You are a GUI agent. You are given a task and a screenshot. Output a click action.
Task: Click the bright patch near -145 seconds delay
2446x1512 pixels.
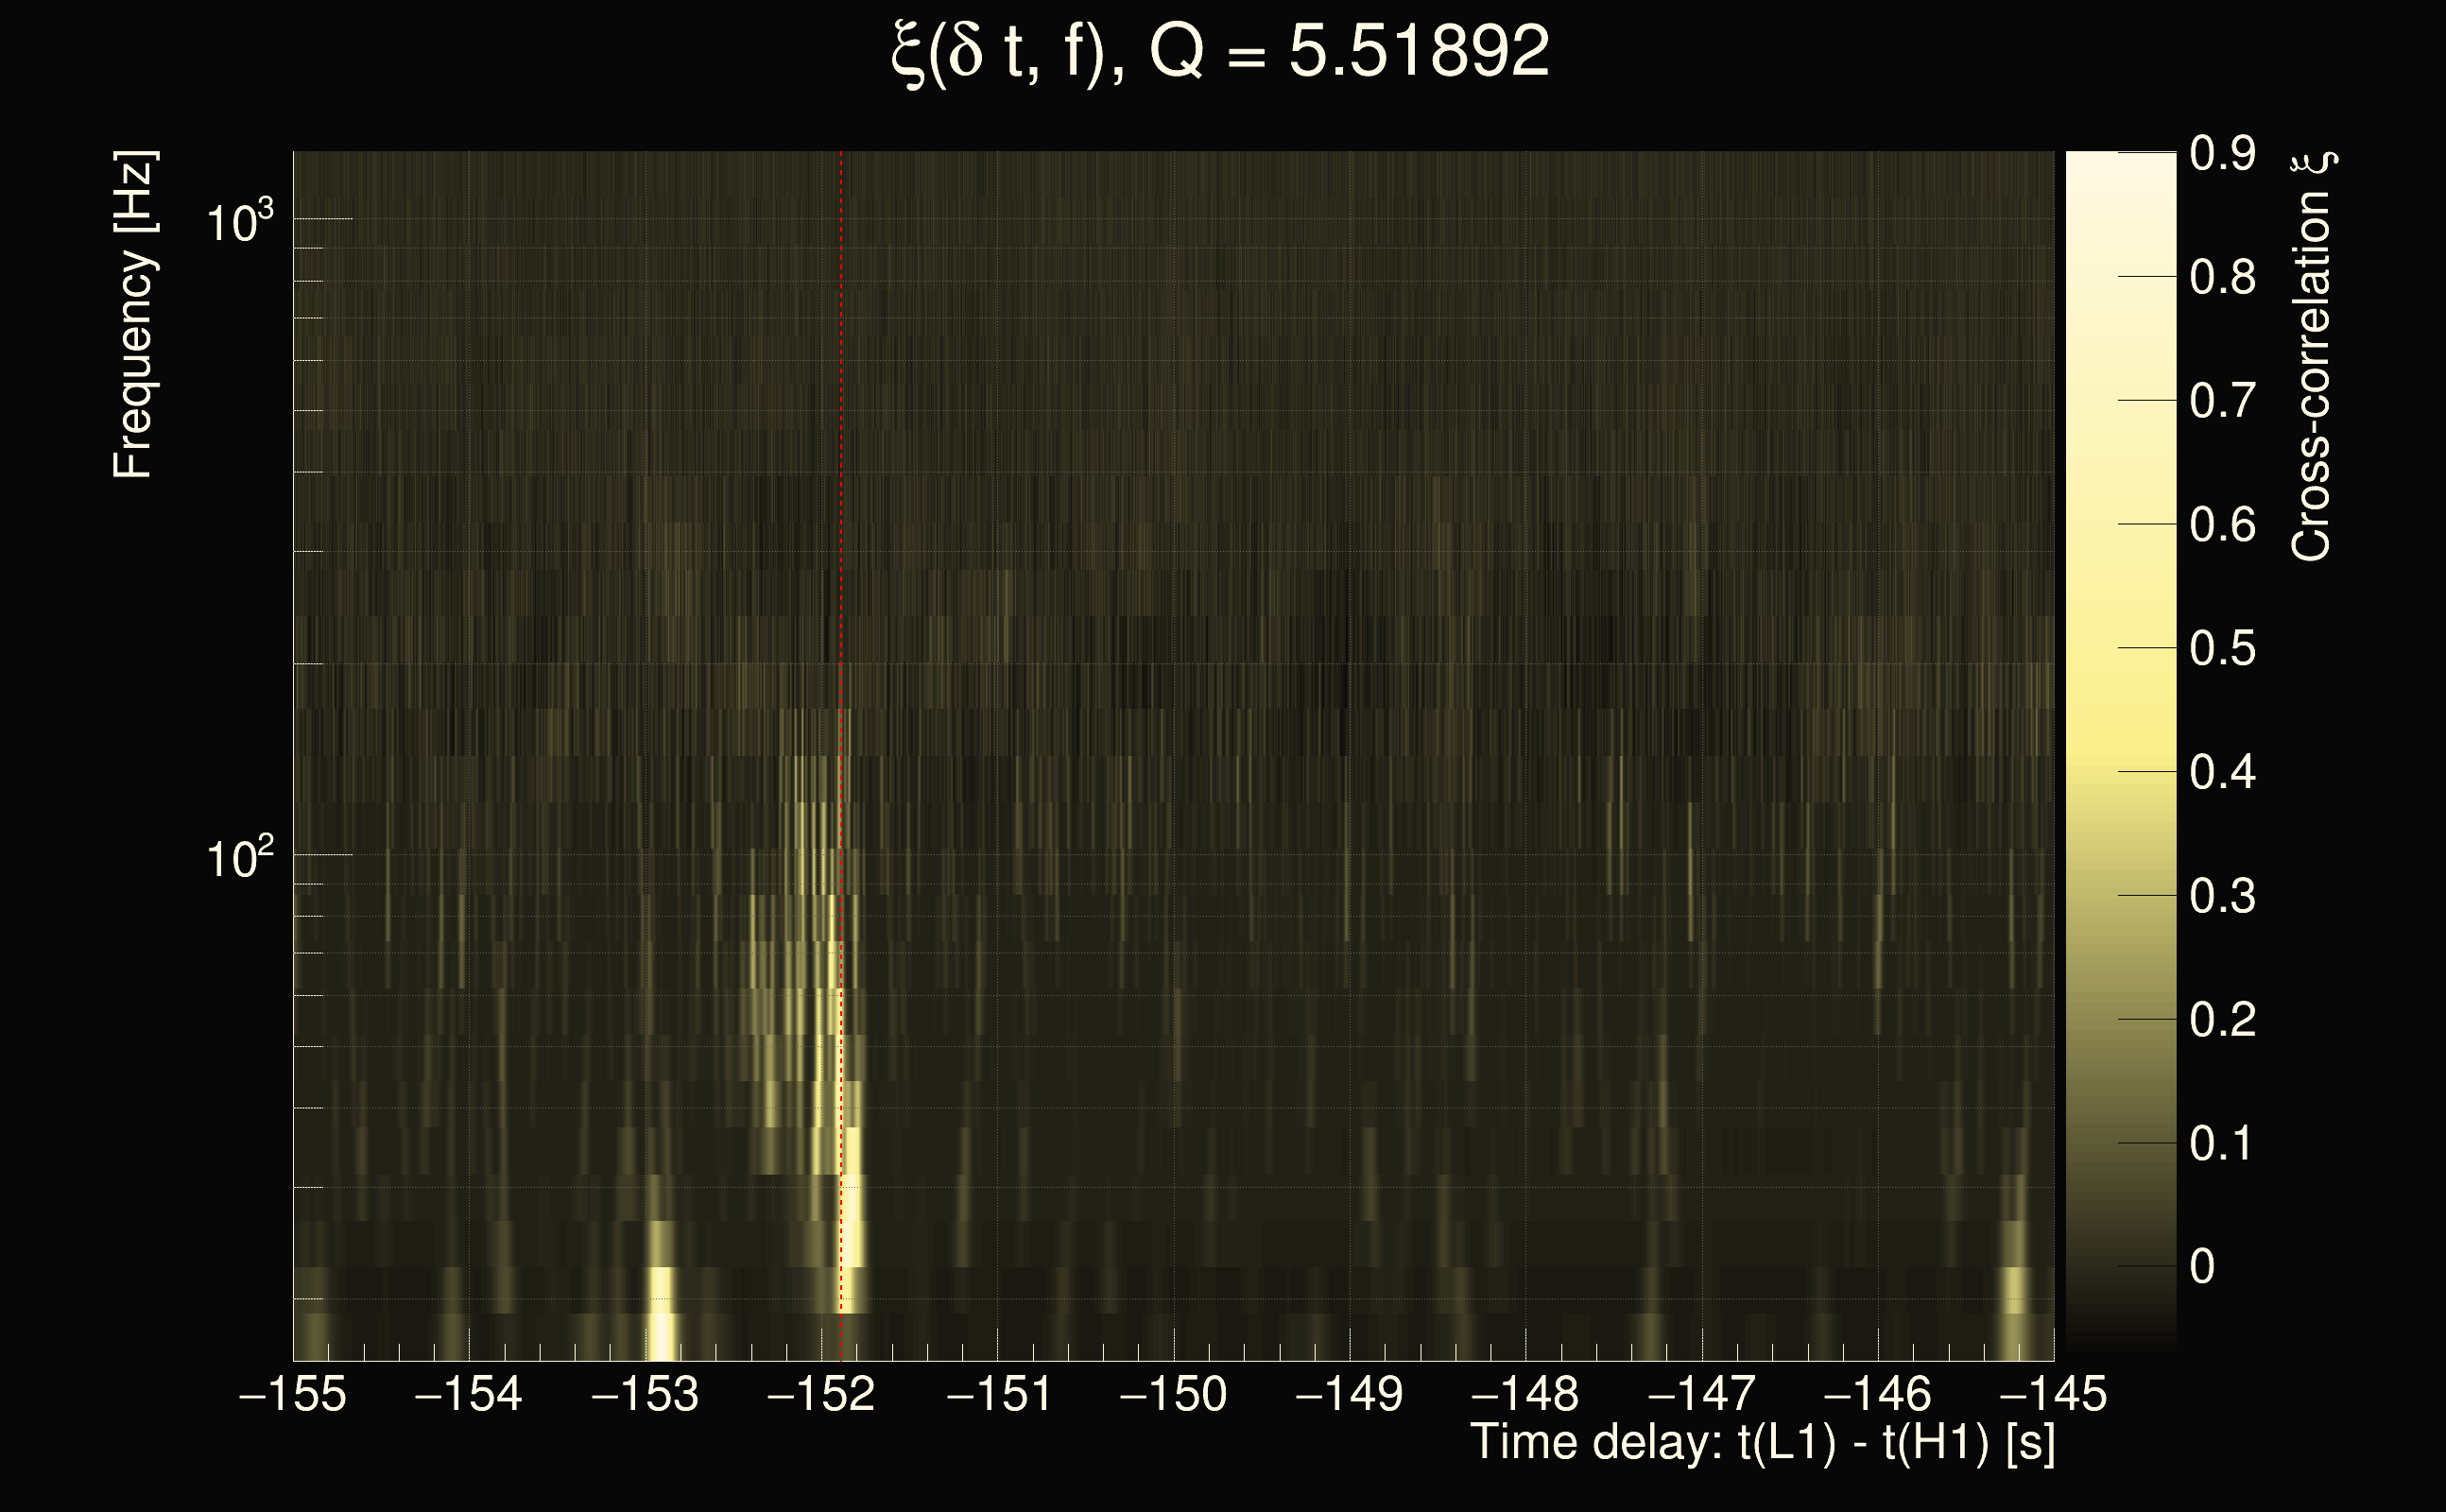[x=2014, y=1290]
